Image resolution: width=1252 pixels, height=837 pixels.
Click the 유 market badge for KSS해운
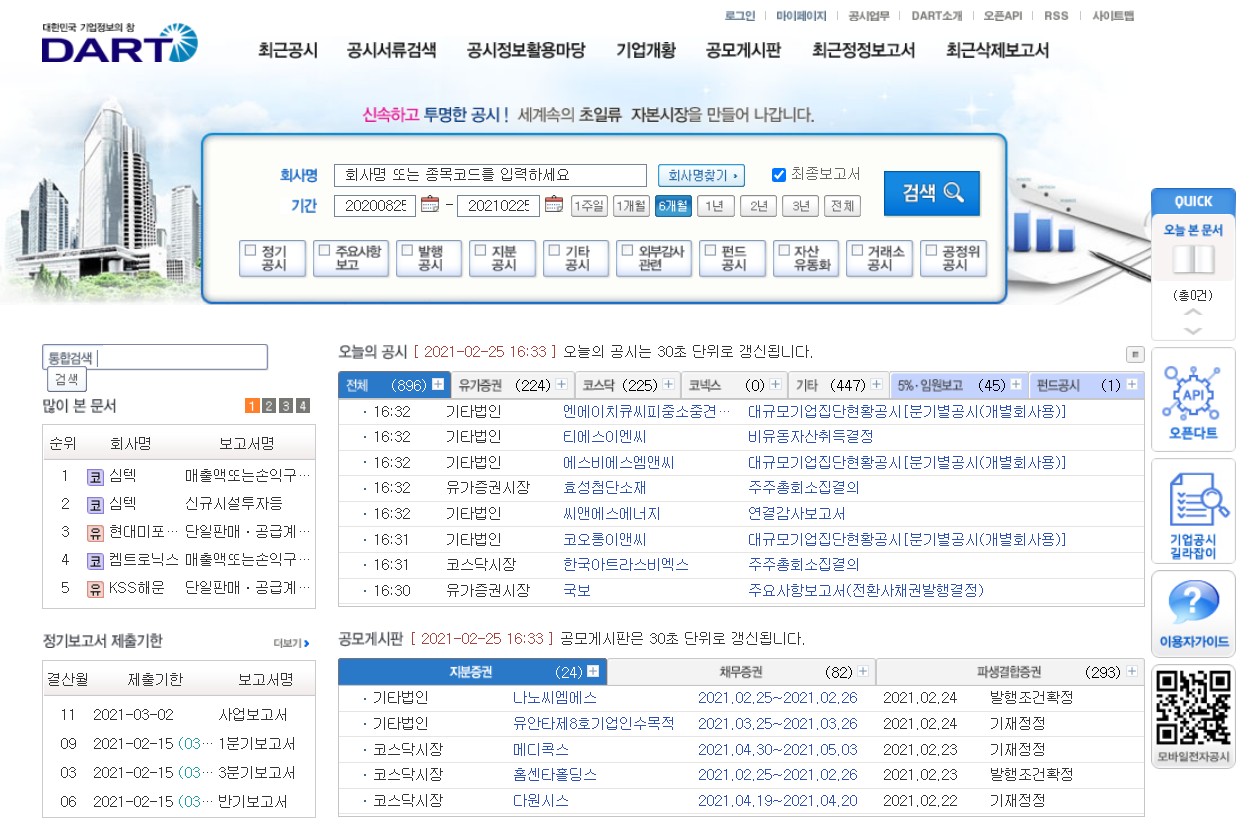95,588
